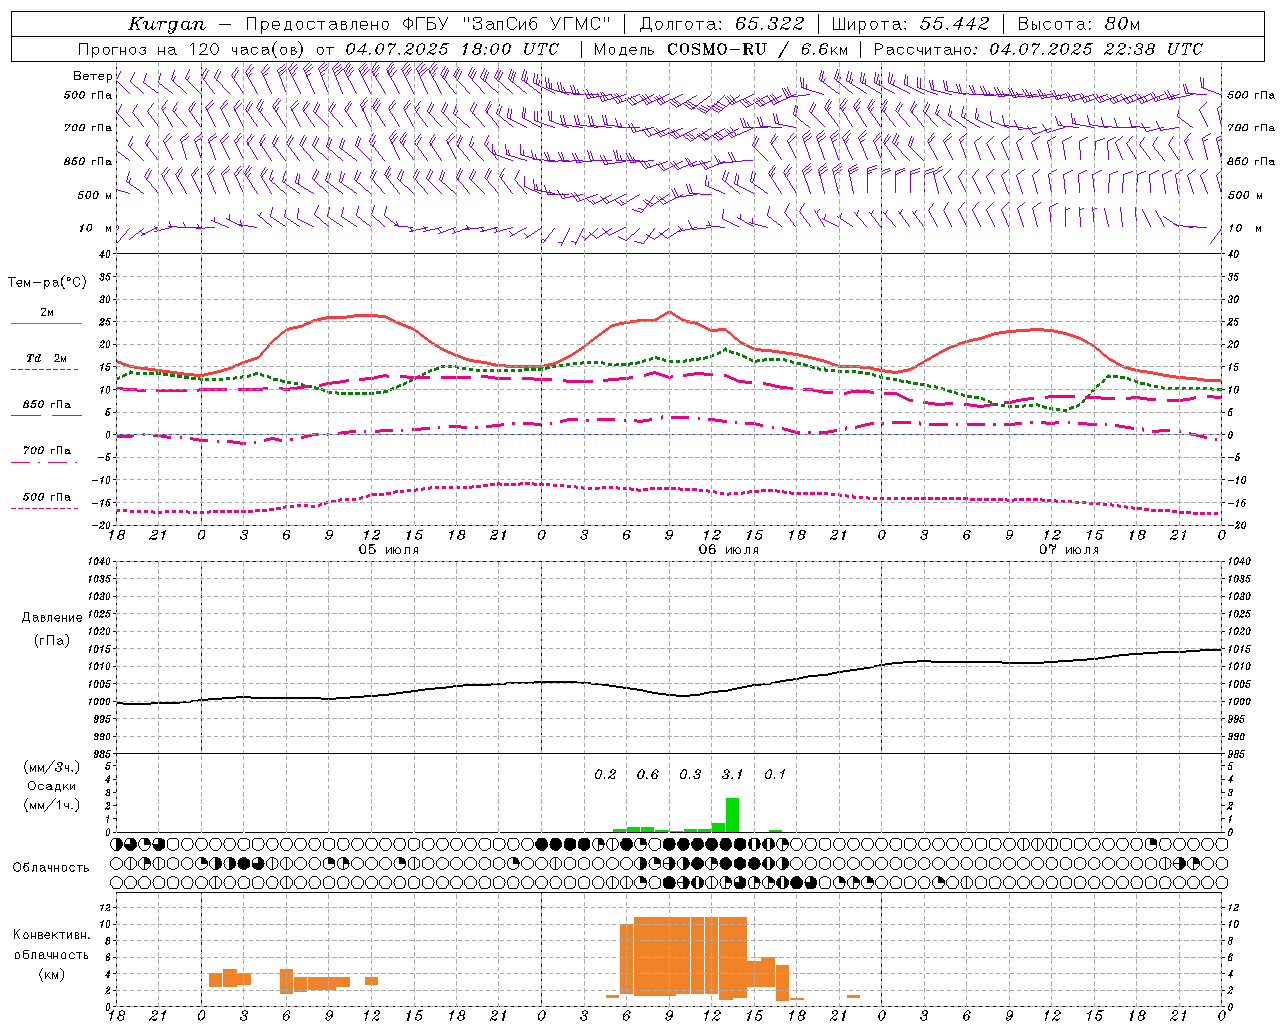
Task: Click the forecast start time "04.07.2025 18:00 UTC"
Action: point(452,48)
